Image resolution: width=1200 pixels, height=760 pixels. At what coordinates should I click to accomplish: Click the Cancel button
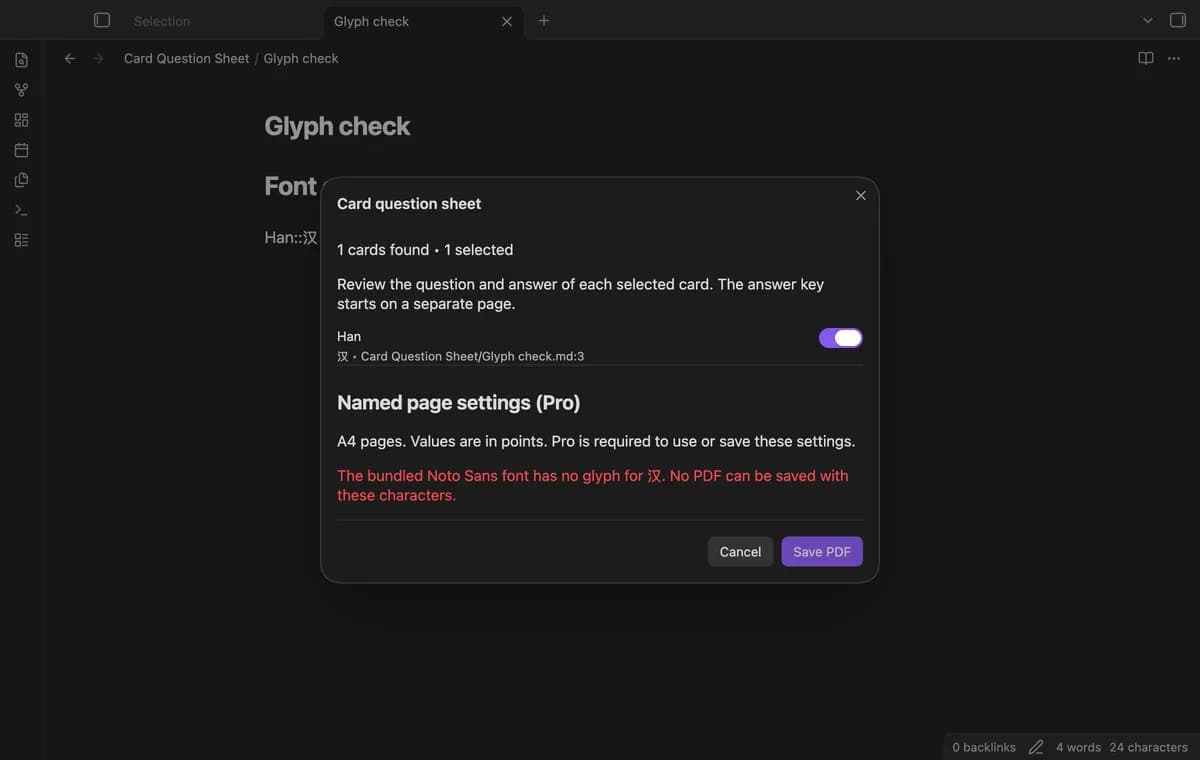coord(740,552)
